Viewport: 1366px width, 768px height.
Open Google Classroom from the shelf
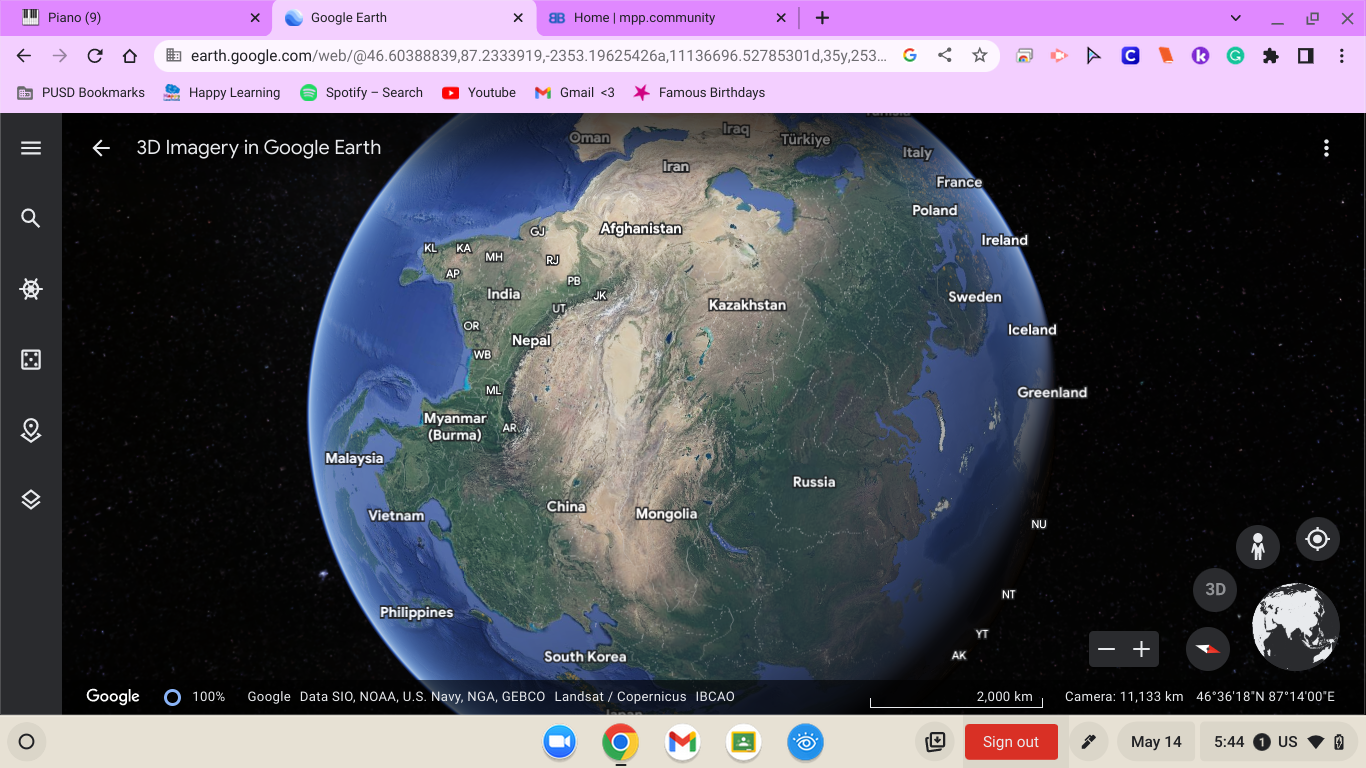click(x=743, y=742)
